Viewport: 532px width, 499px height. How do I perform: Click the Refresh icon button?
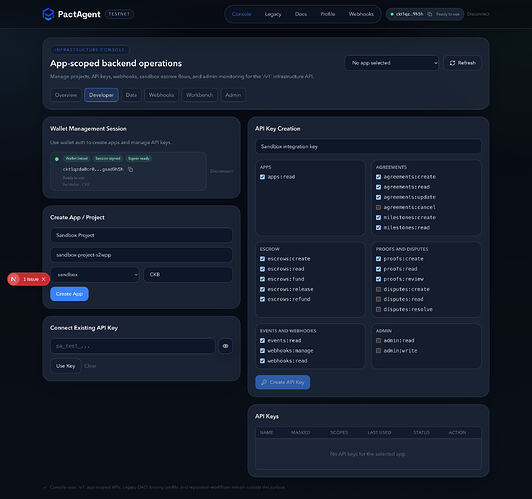(x=463, y=63)
